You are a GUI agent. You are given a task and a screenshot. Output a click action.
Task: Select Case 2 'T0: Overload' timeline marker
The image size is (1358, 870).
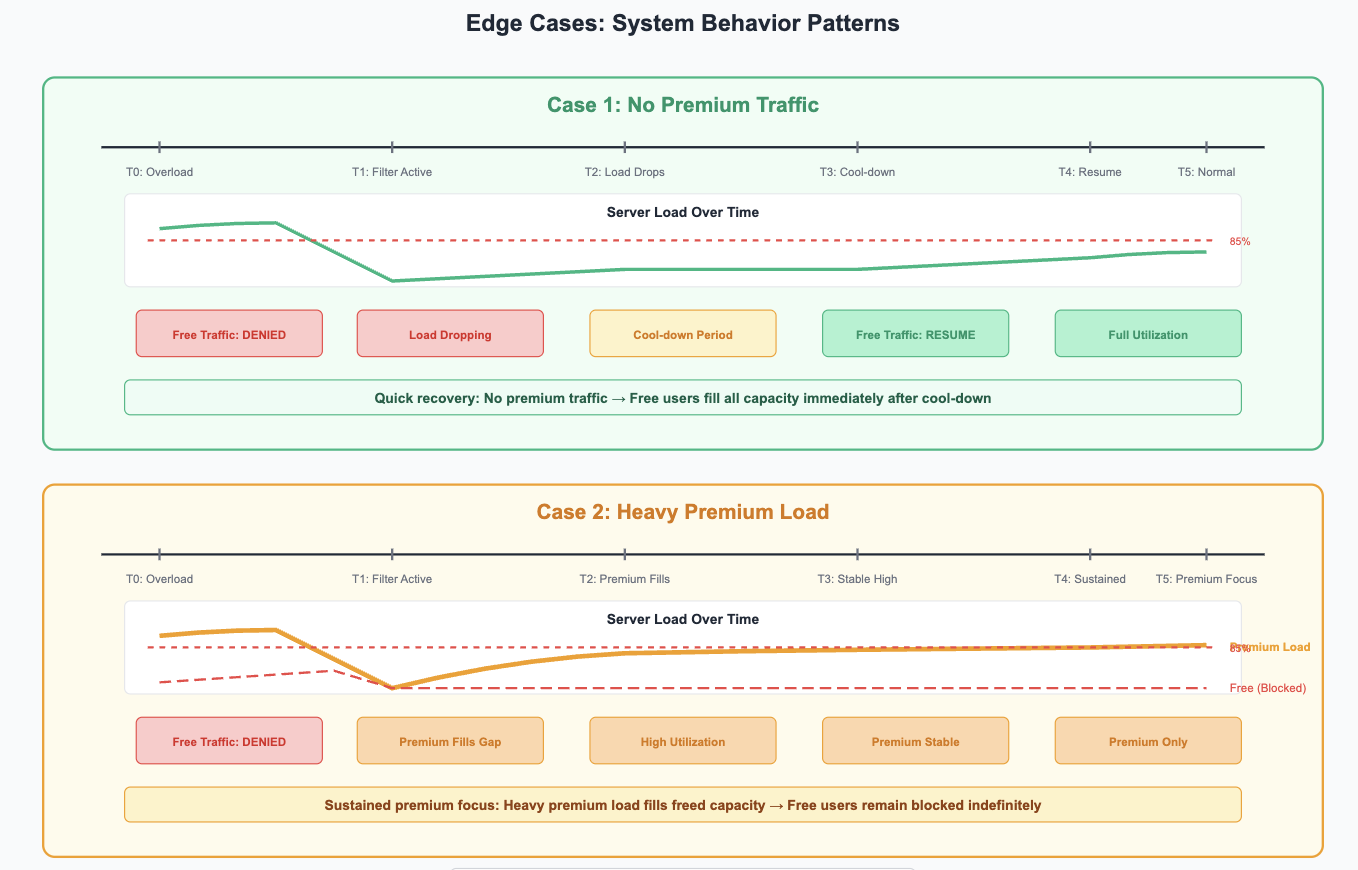(x=159, y=579)
